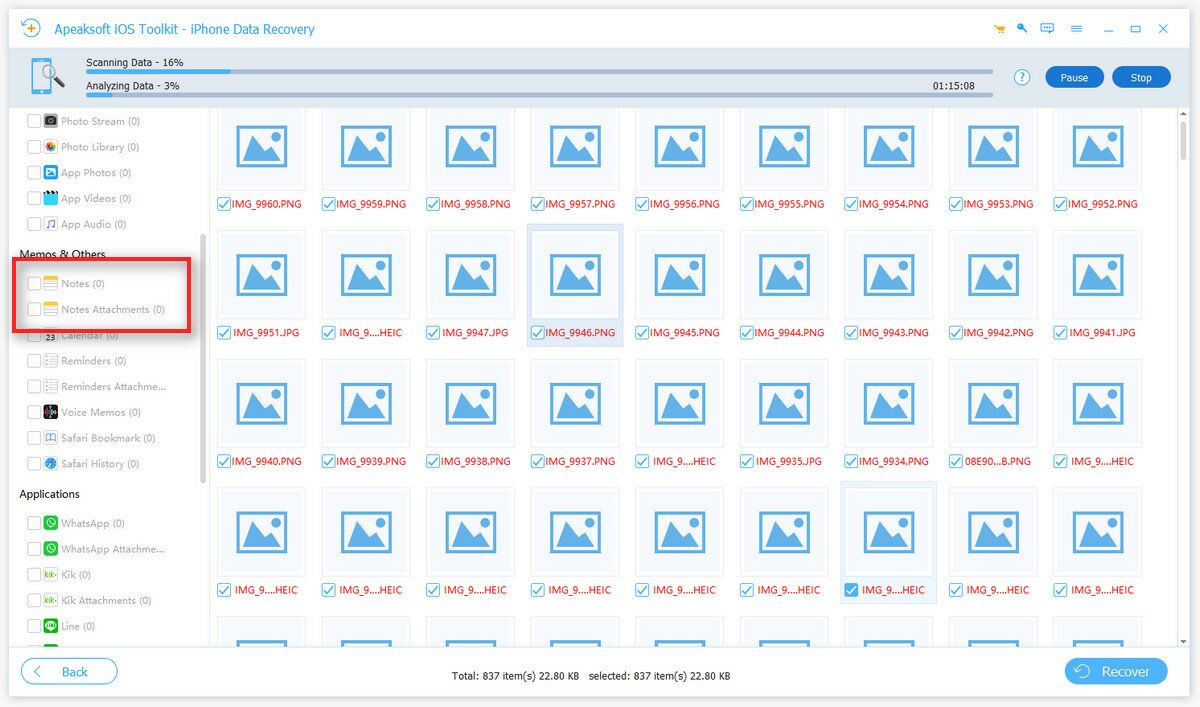Click the Reminders Attachme... icon
1200x707 pixels.
pyautogui.click(x=50, y=387)
